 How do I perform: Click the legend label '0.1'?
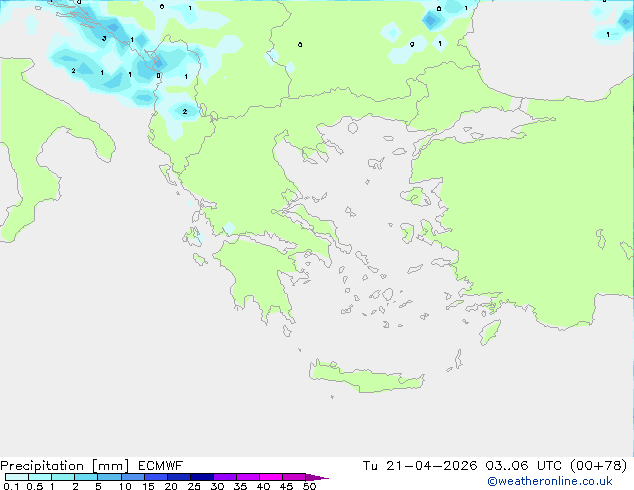[x=11, y=486]
